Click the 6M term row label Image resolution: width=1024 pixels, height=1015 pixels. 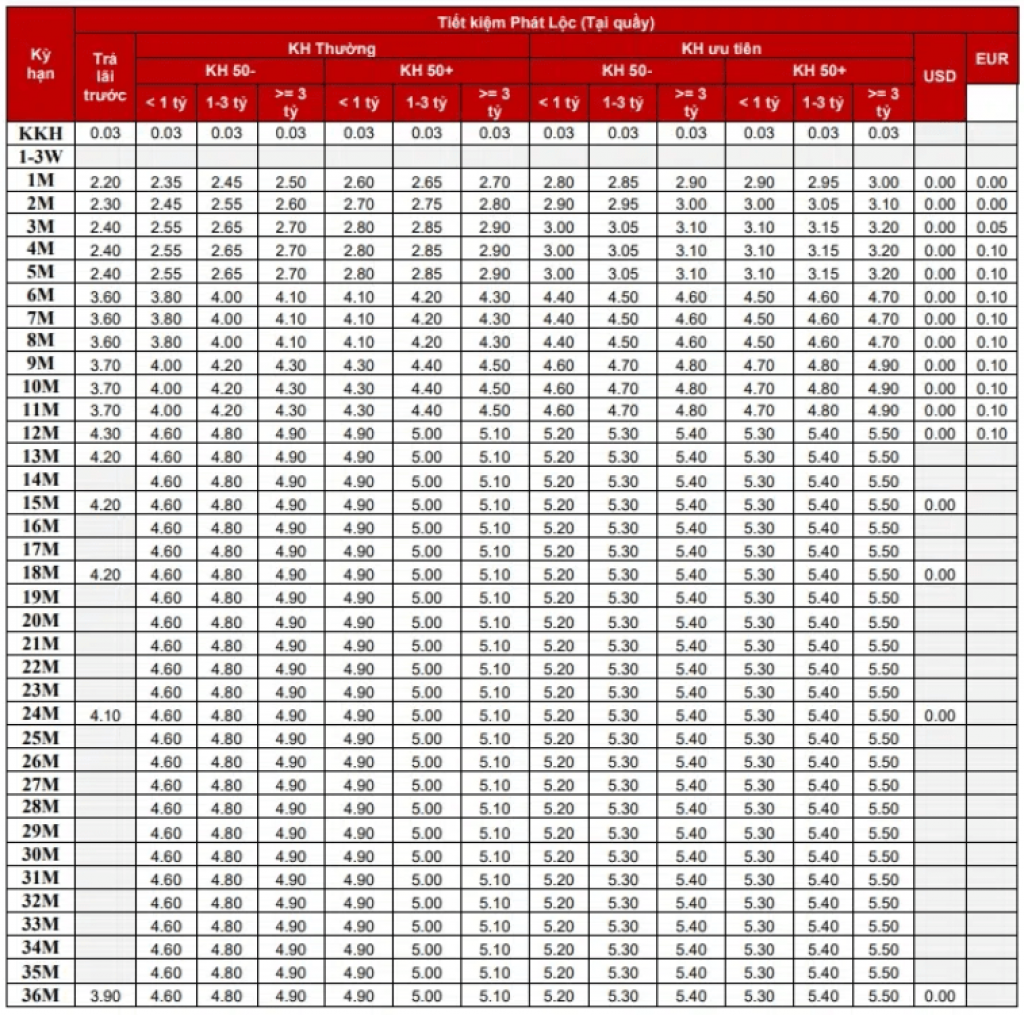[41, 296]
